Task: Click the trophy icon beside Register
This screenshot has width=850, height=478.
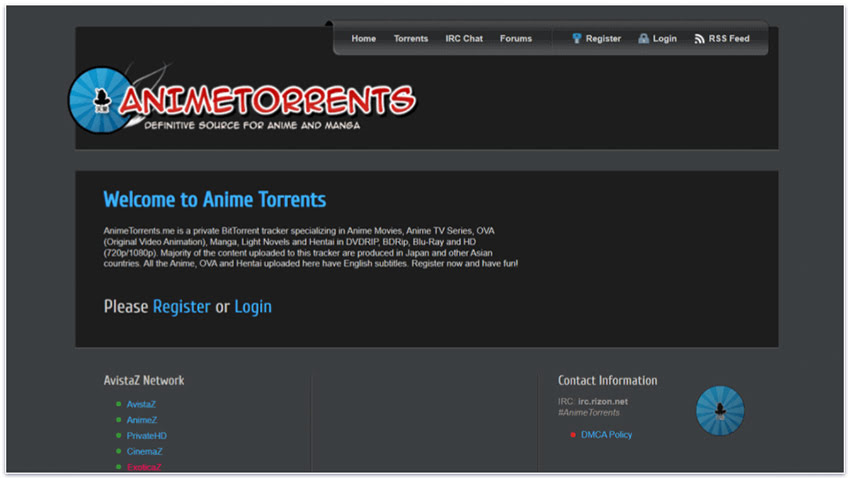Action: 576,38
